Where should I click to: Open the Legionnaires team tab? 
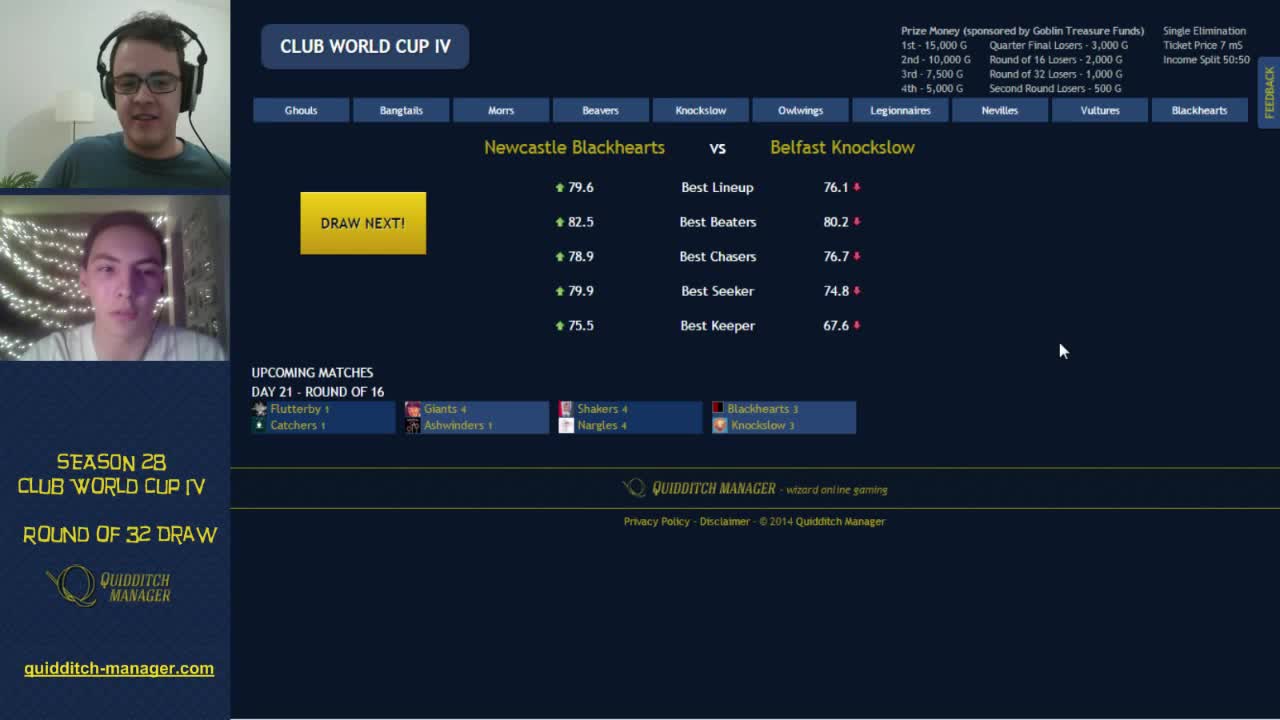point(900,110)
